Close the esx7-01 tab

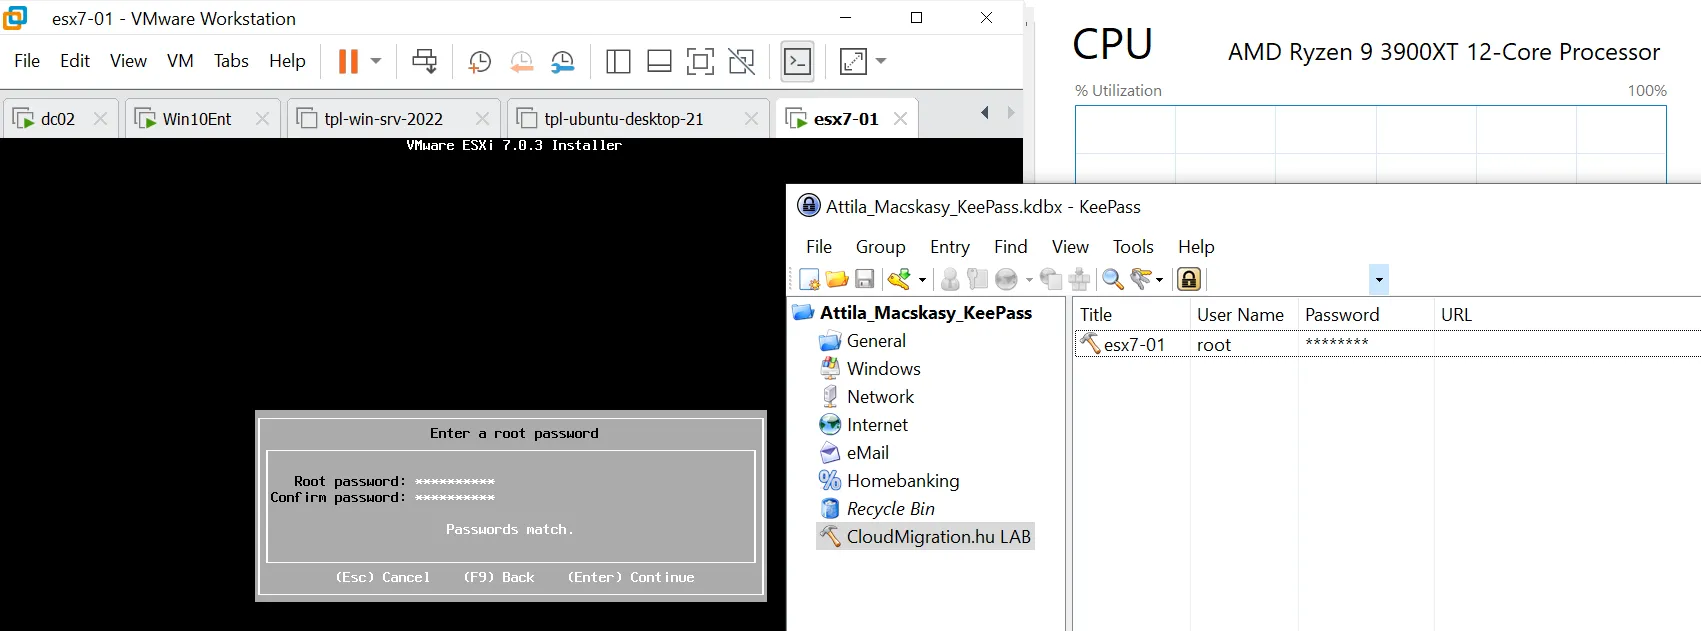click(900, 119)
